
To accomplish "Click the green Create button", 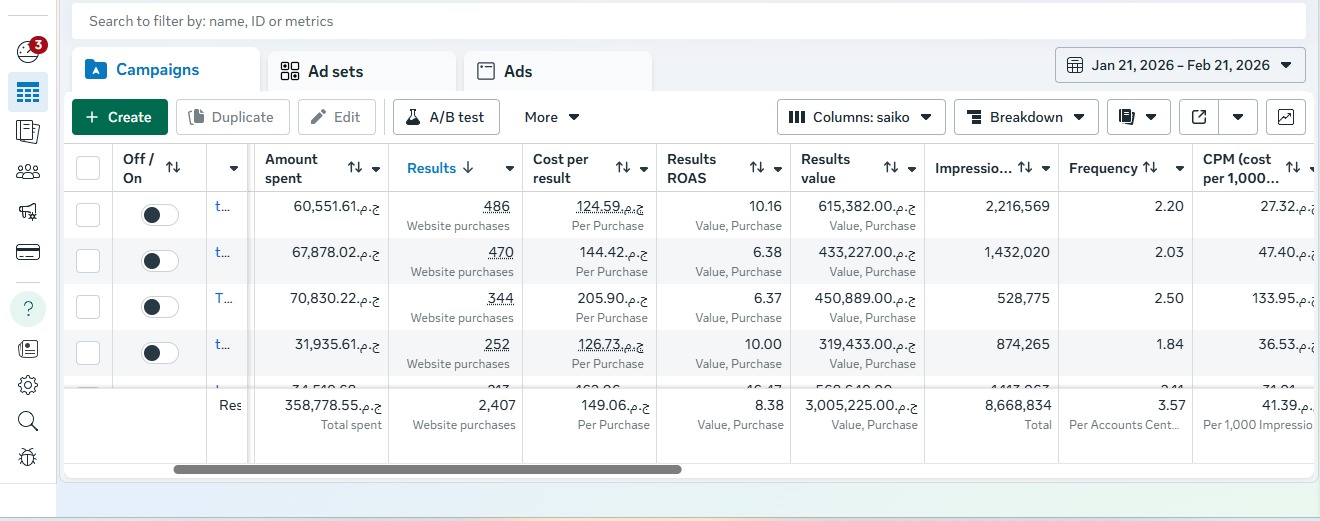I will 119,117.
